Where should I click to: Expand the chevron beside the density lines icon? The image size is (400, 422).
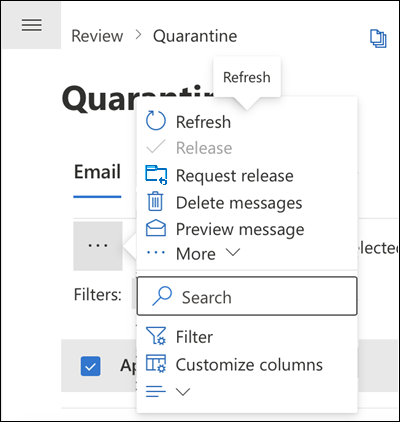(x=183, y=392)
